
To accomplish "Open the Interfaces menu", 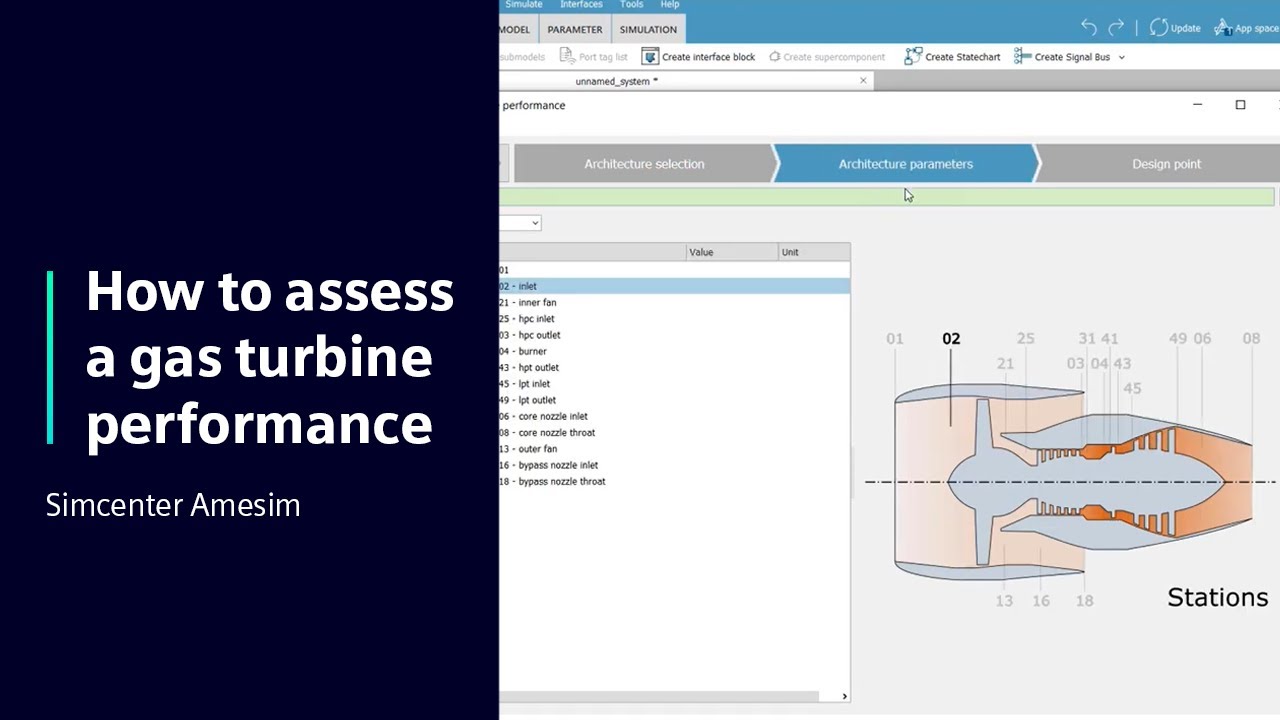I will click(x=581, y=5).
